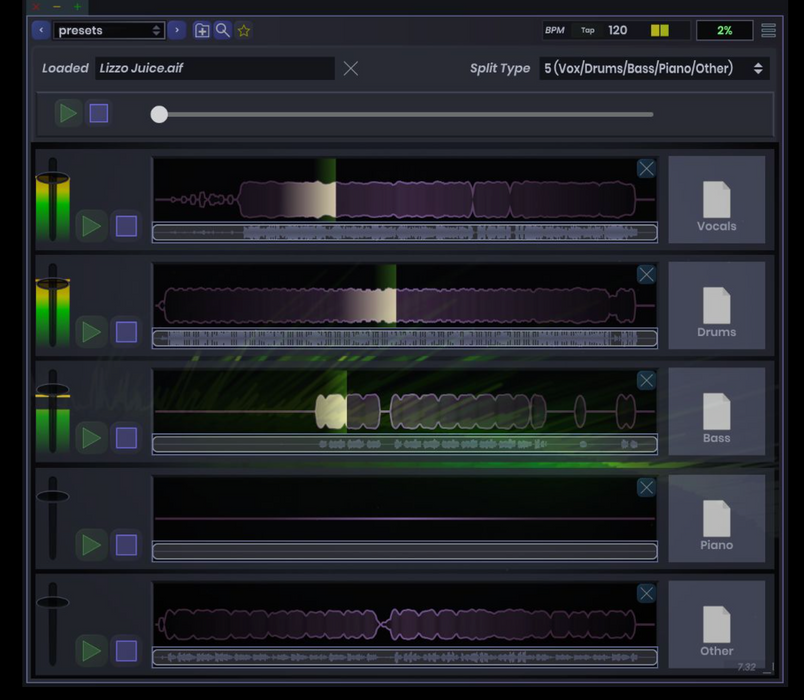Open the presets dropdown
The width and height of the screenshot is (804, 700).
click(x=108, y=30)
